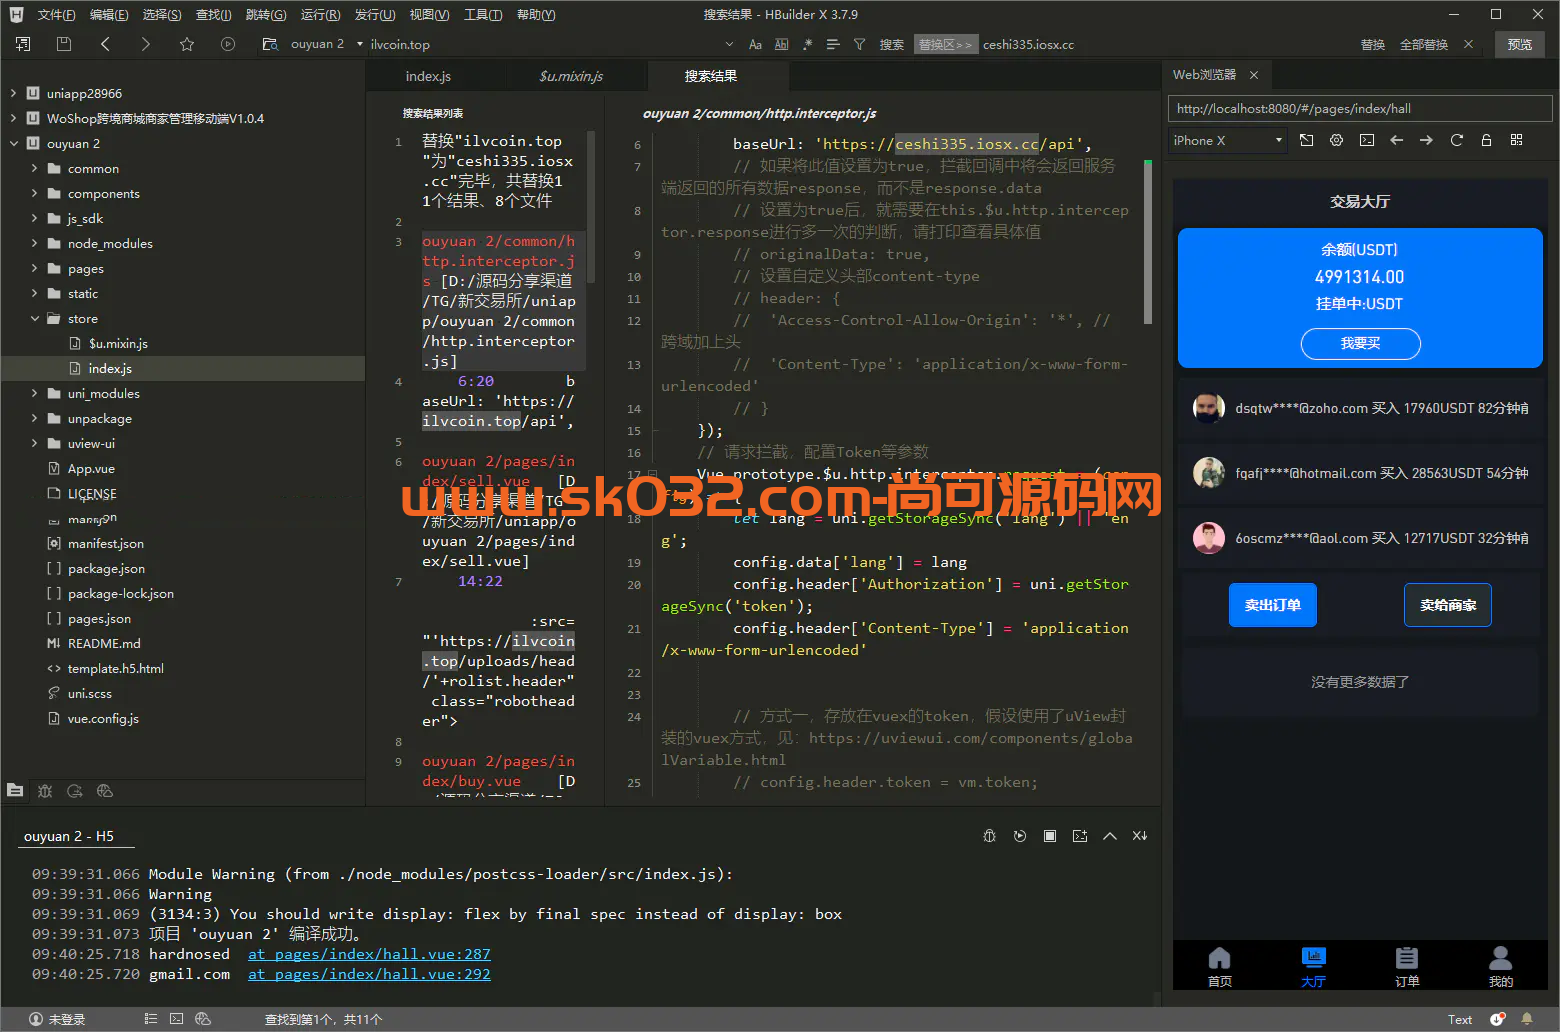Screen dimensions: 1560x1032
Task: Click the browser forward arrow
Action: click(x=1427, y=140)
